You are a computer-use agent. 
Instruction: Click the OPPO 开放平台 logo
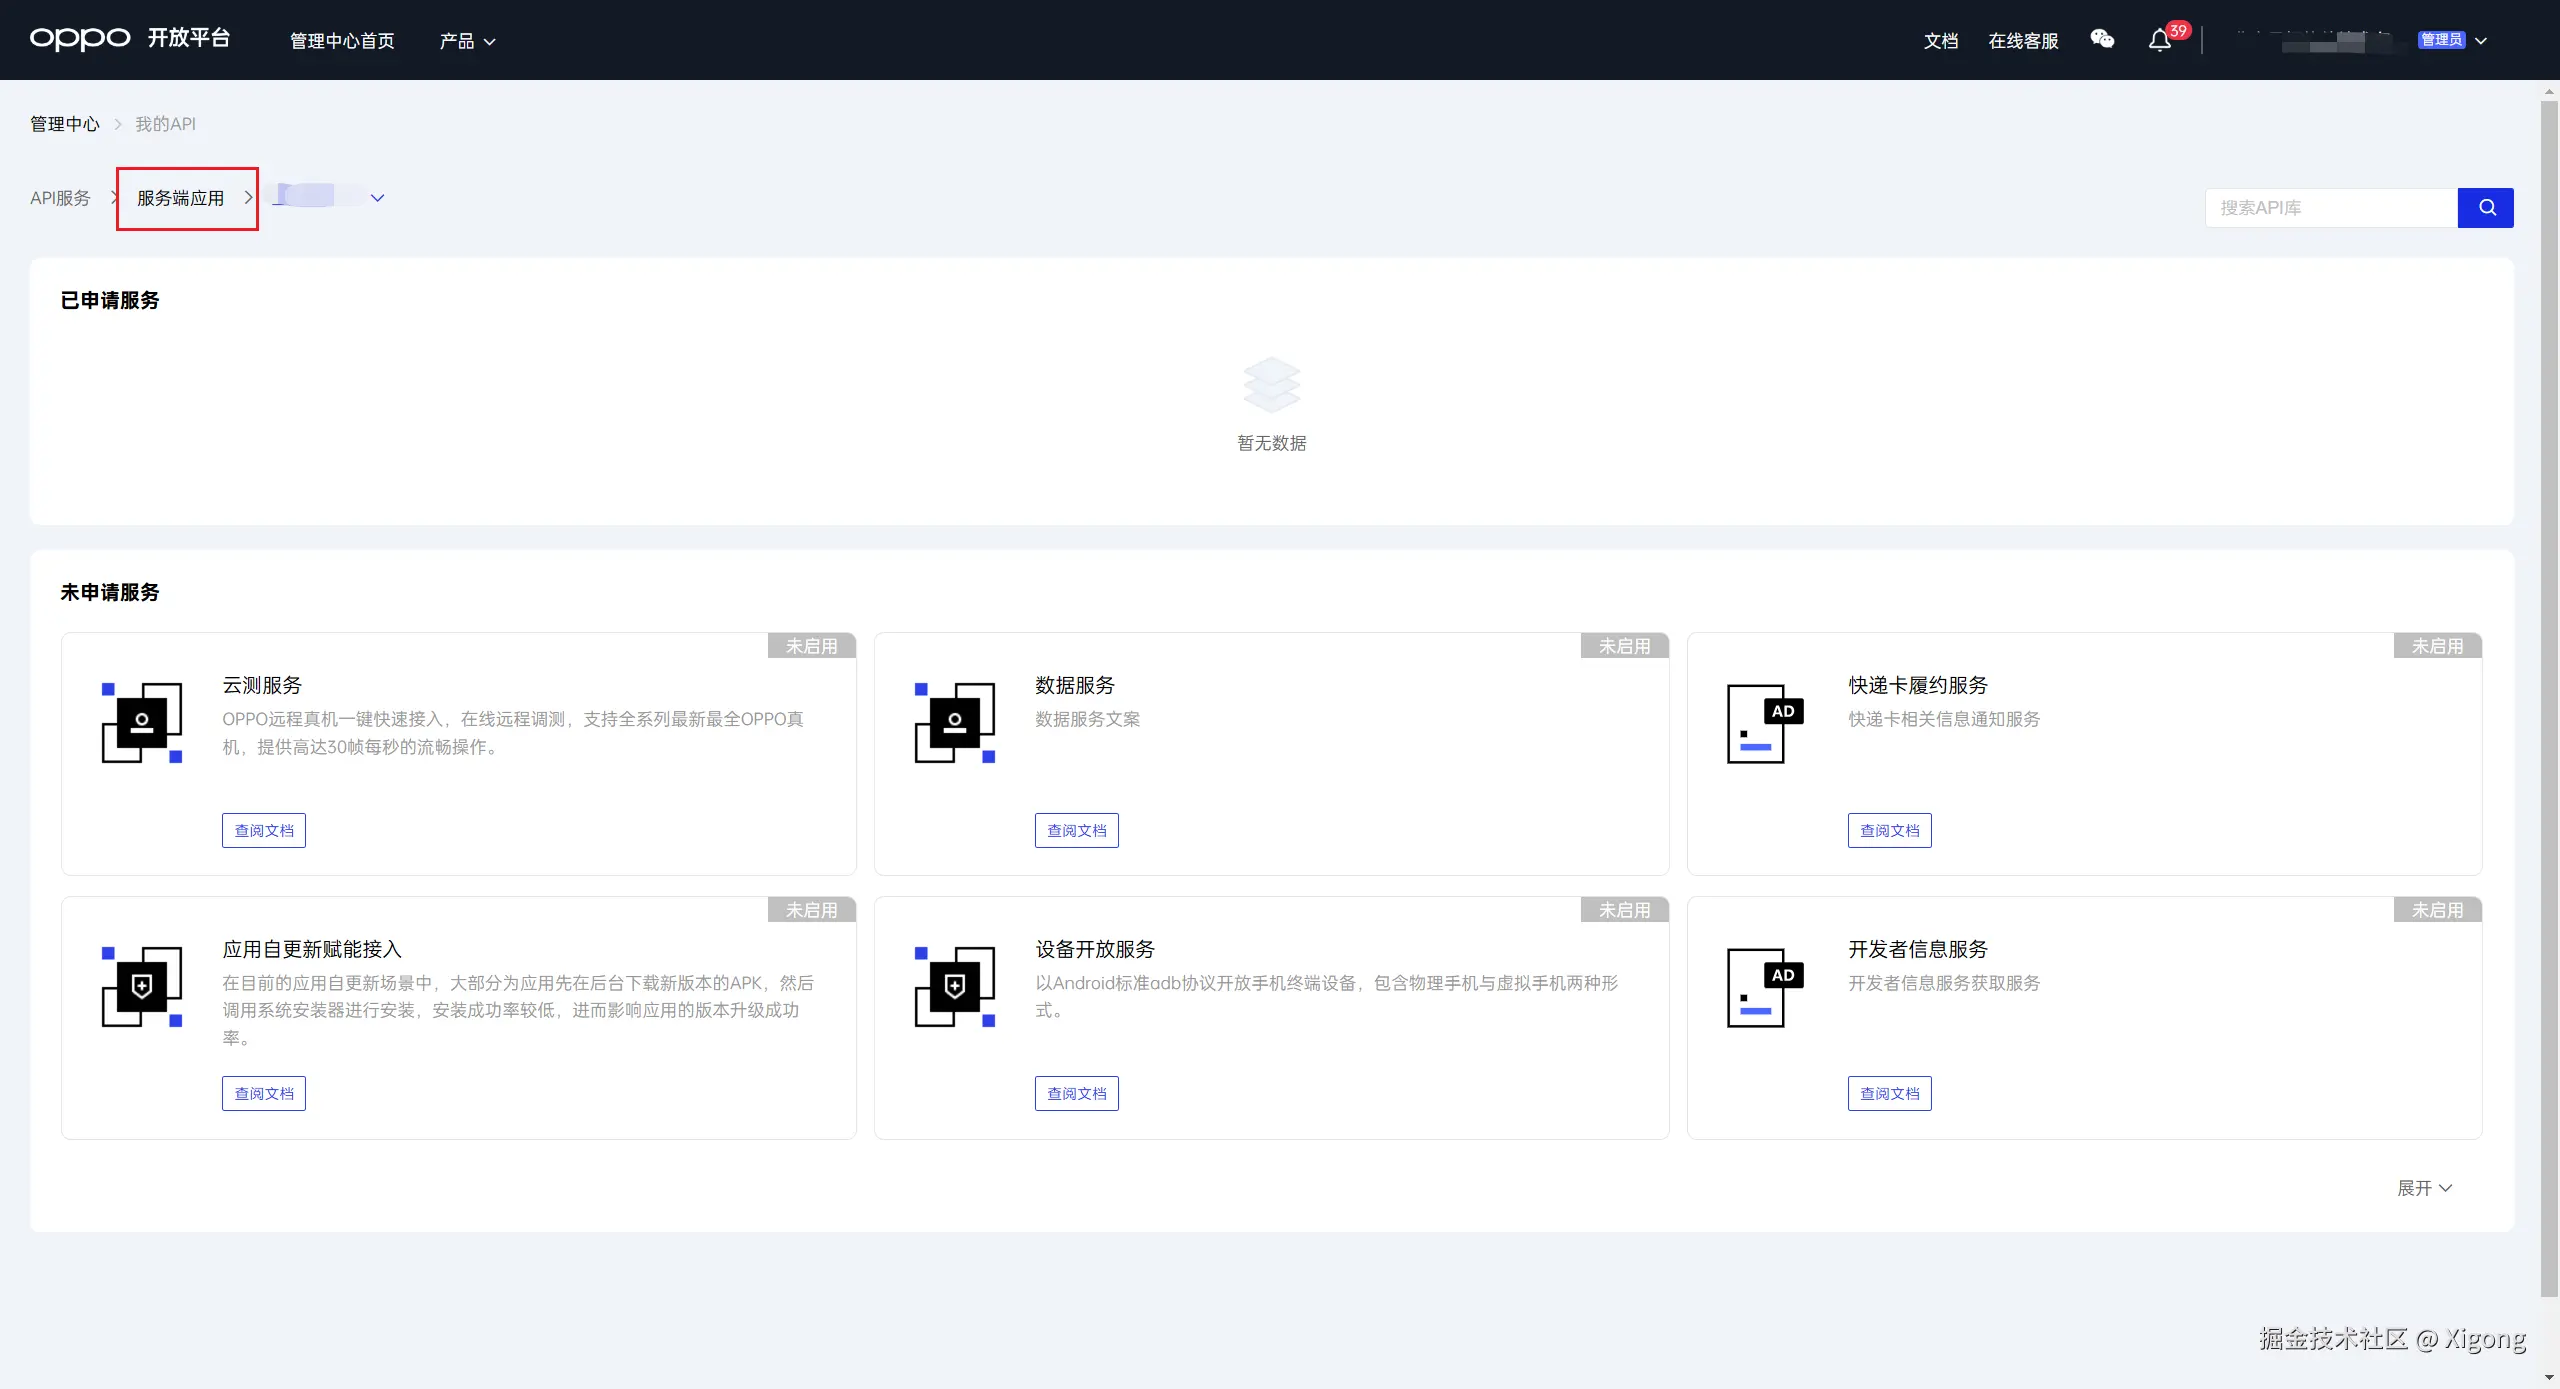click(x=130, y=39)
